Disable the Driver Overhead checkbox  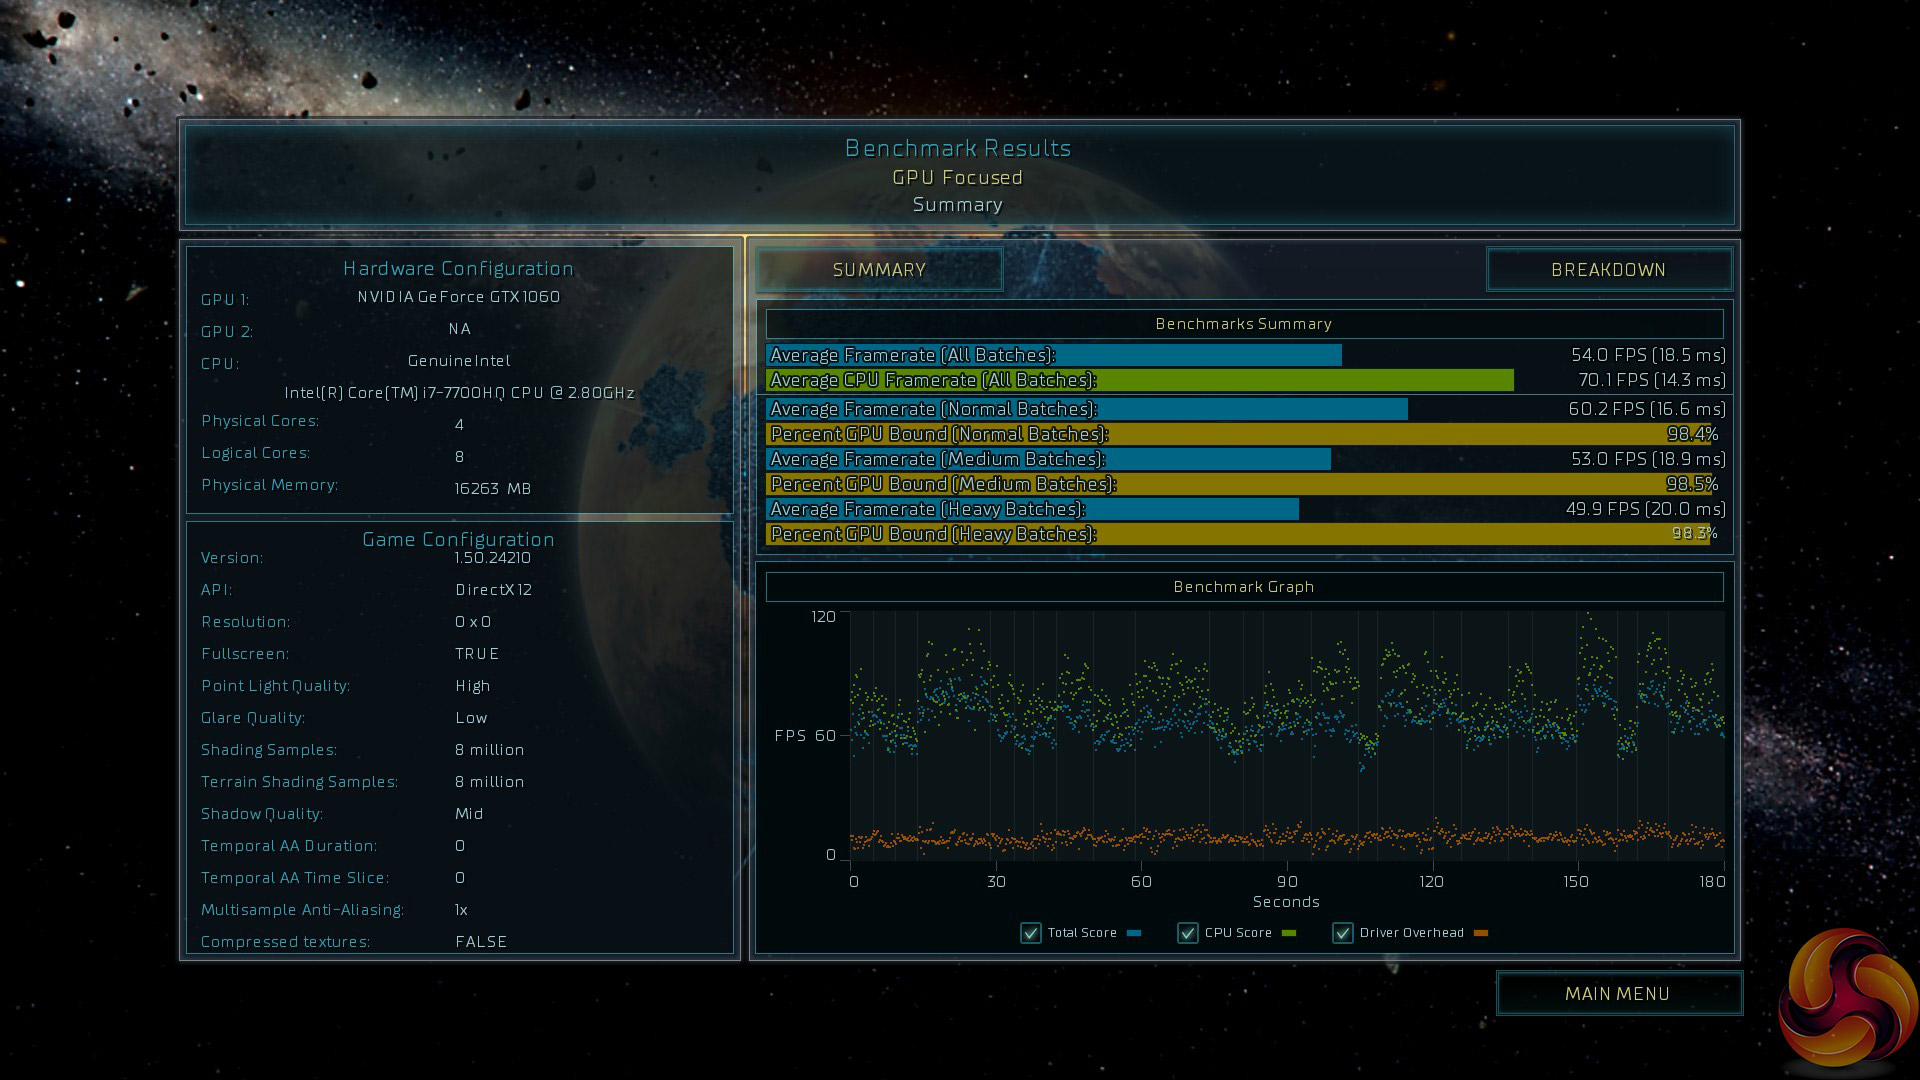tap(1342, 933)
